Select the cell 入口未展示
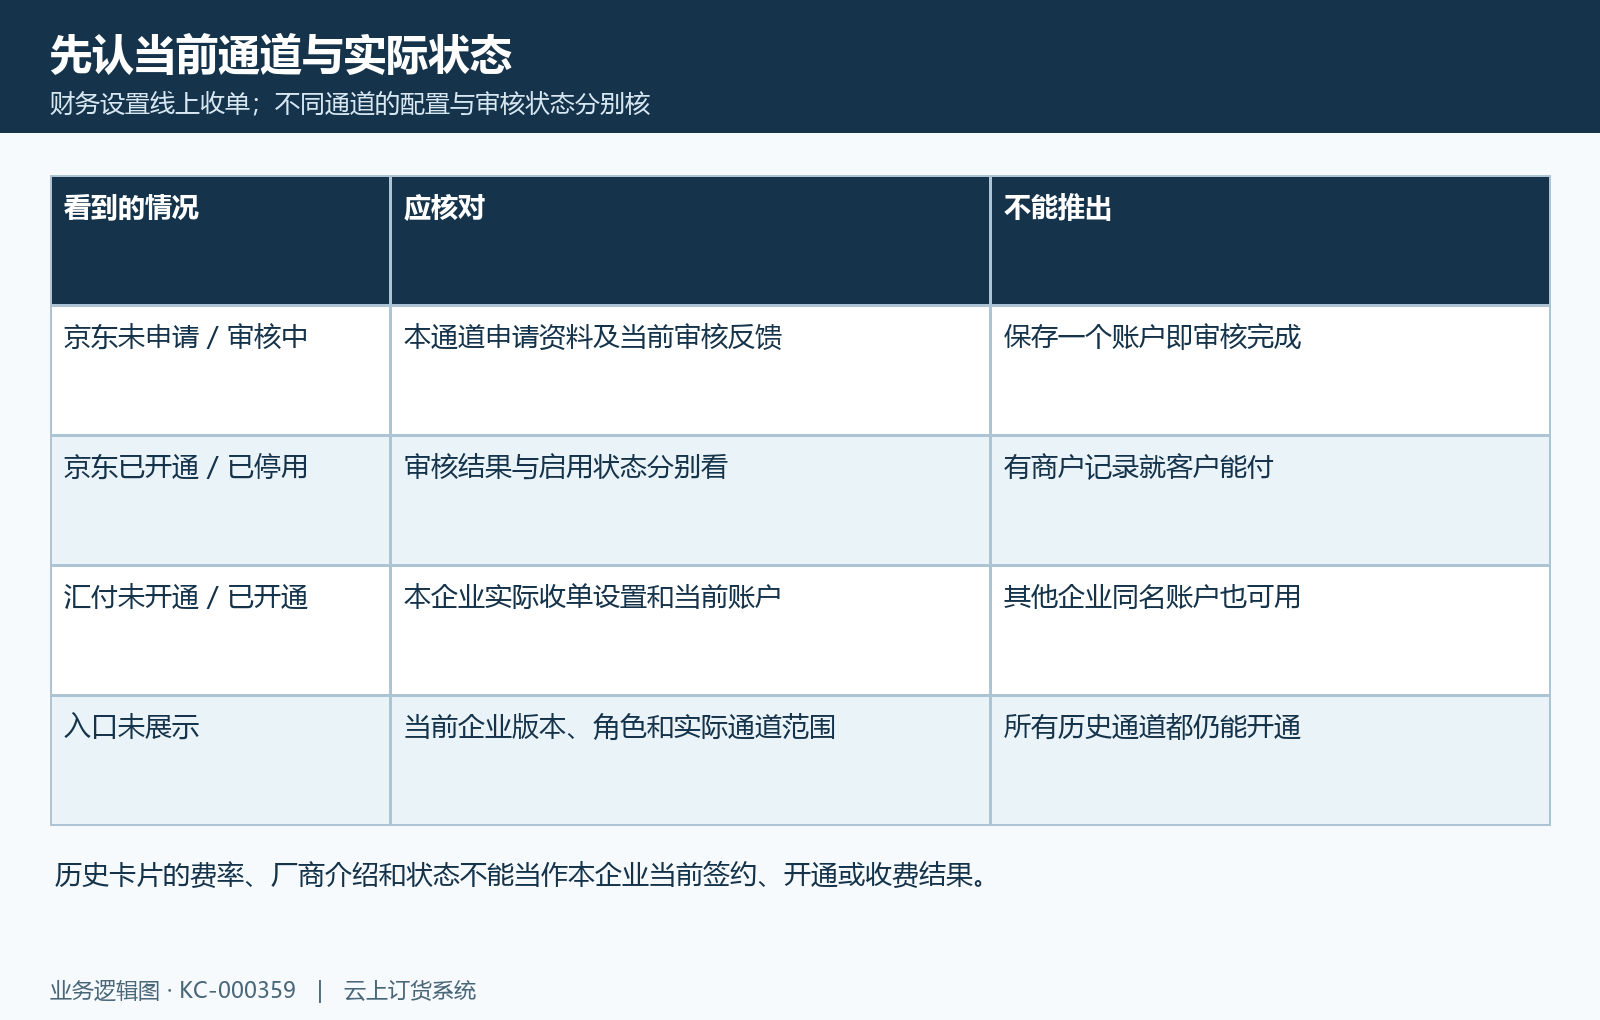1600x1020 pixels. [221, 761]
